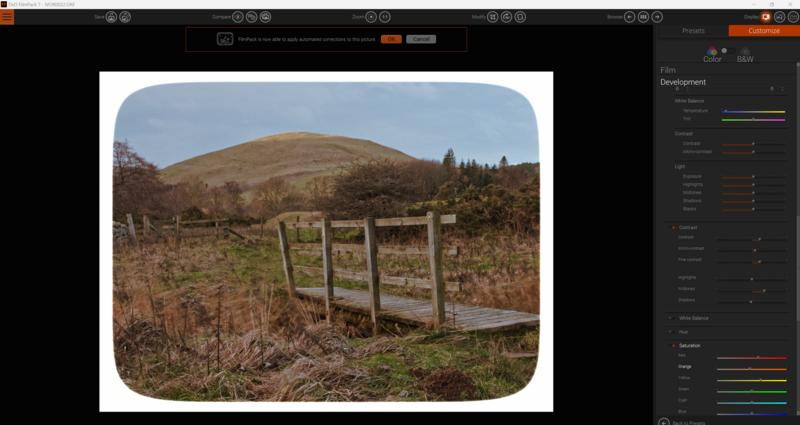
Task: Cancel the automated corrections prompt
Action: point(420,39)
